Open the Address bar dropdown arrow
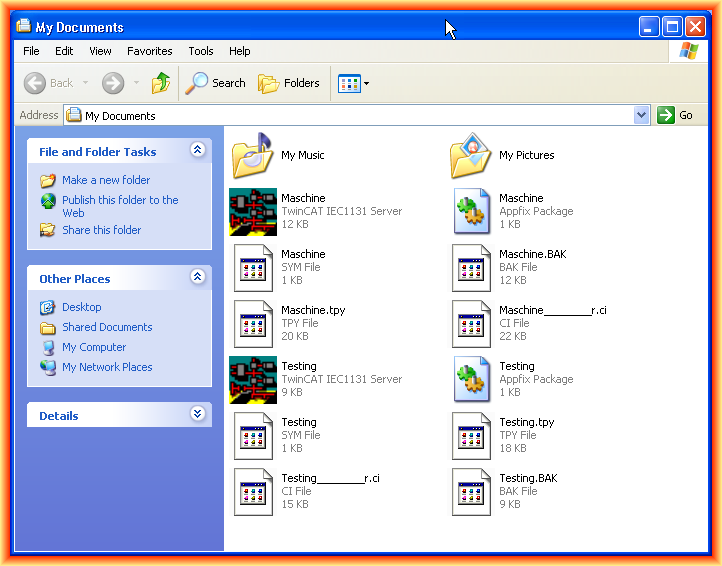 [x=641, y=116]
